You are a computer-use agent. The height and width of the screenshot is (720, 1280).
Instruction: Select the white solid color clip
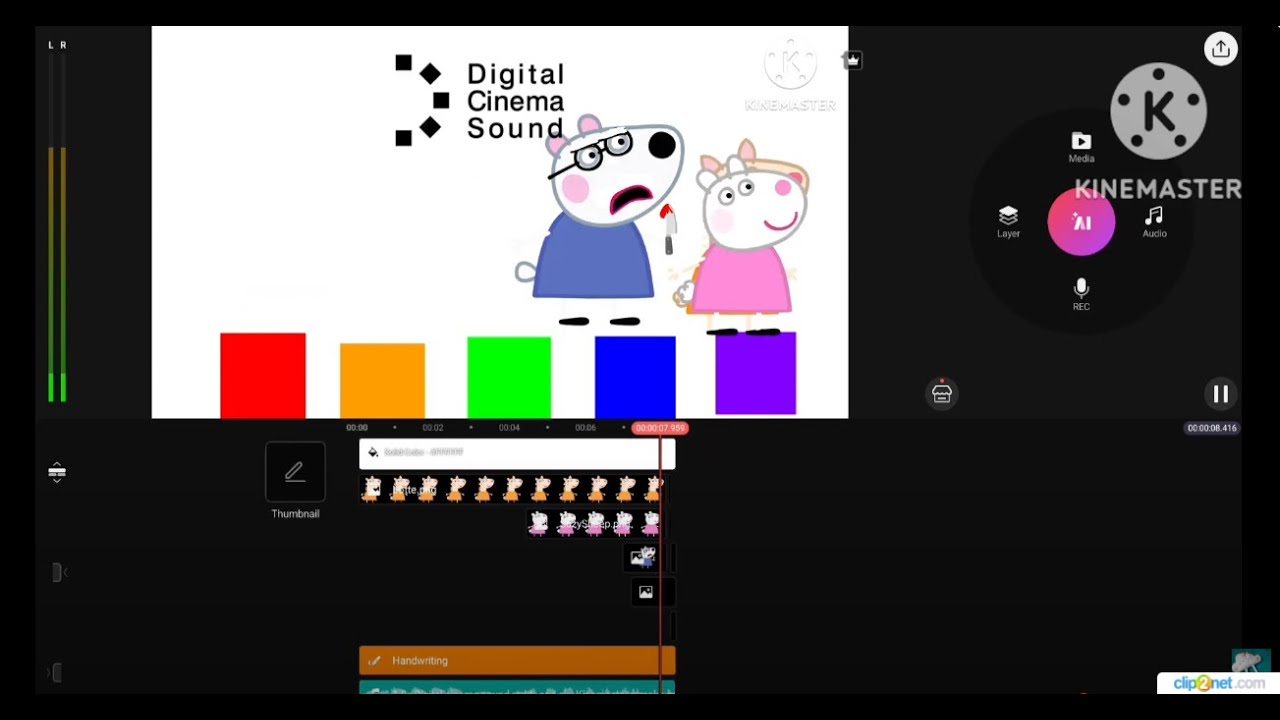pos(517,453)
